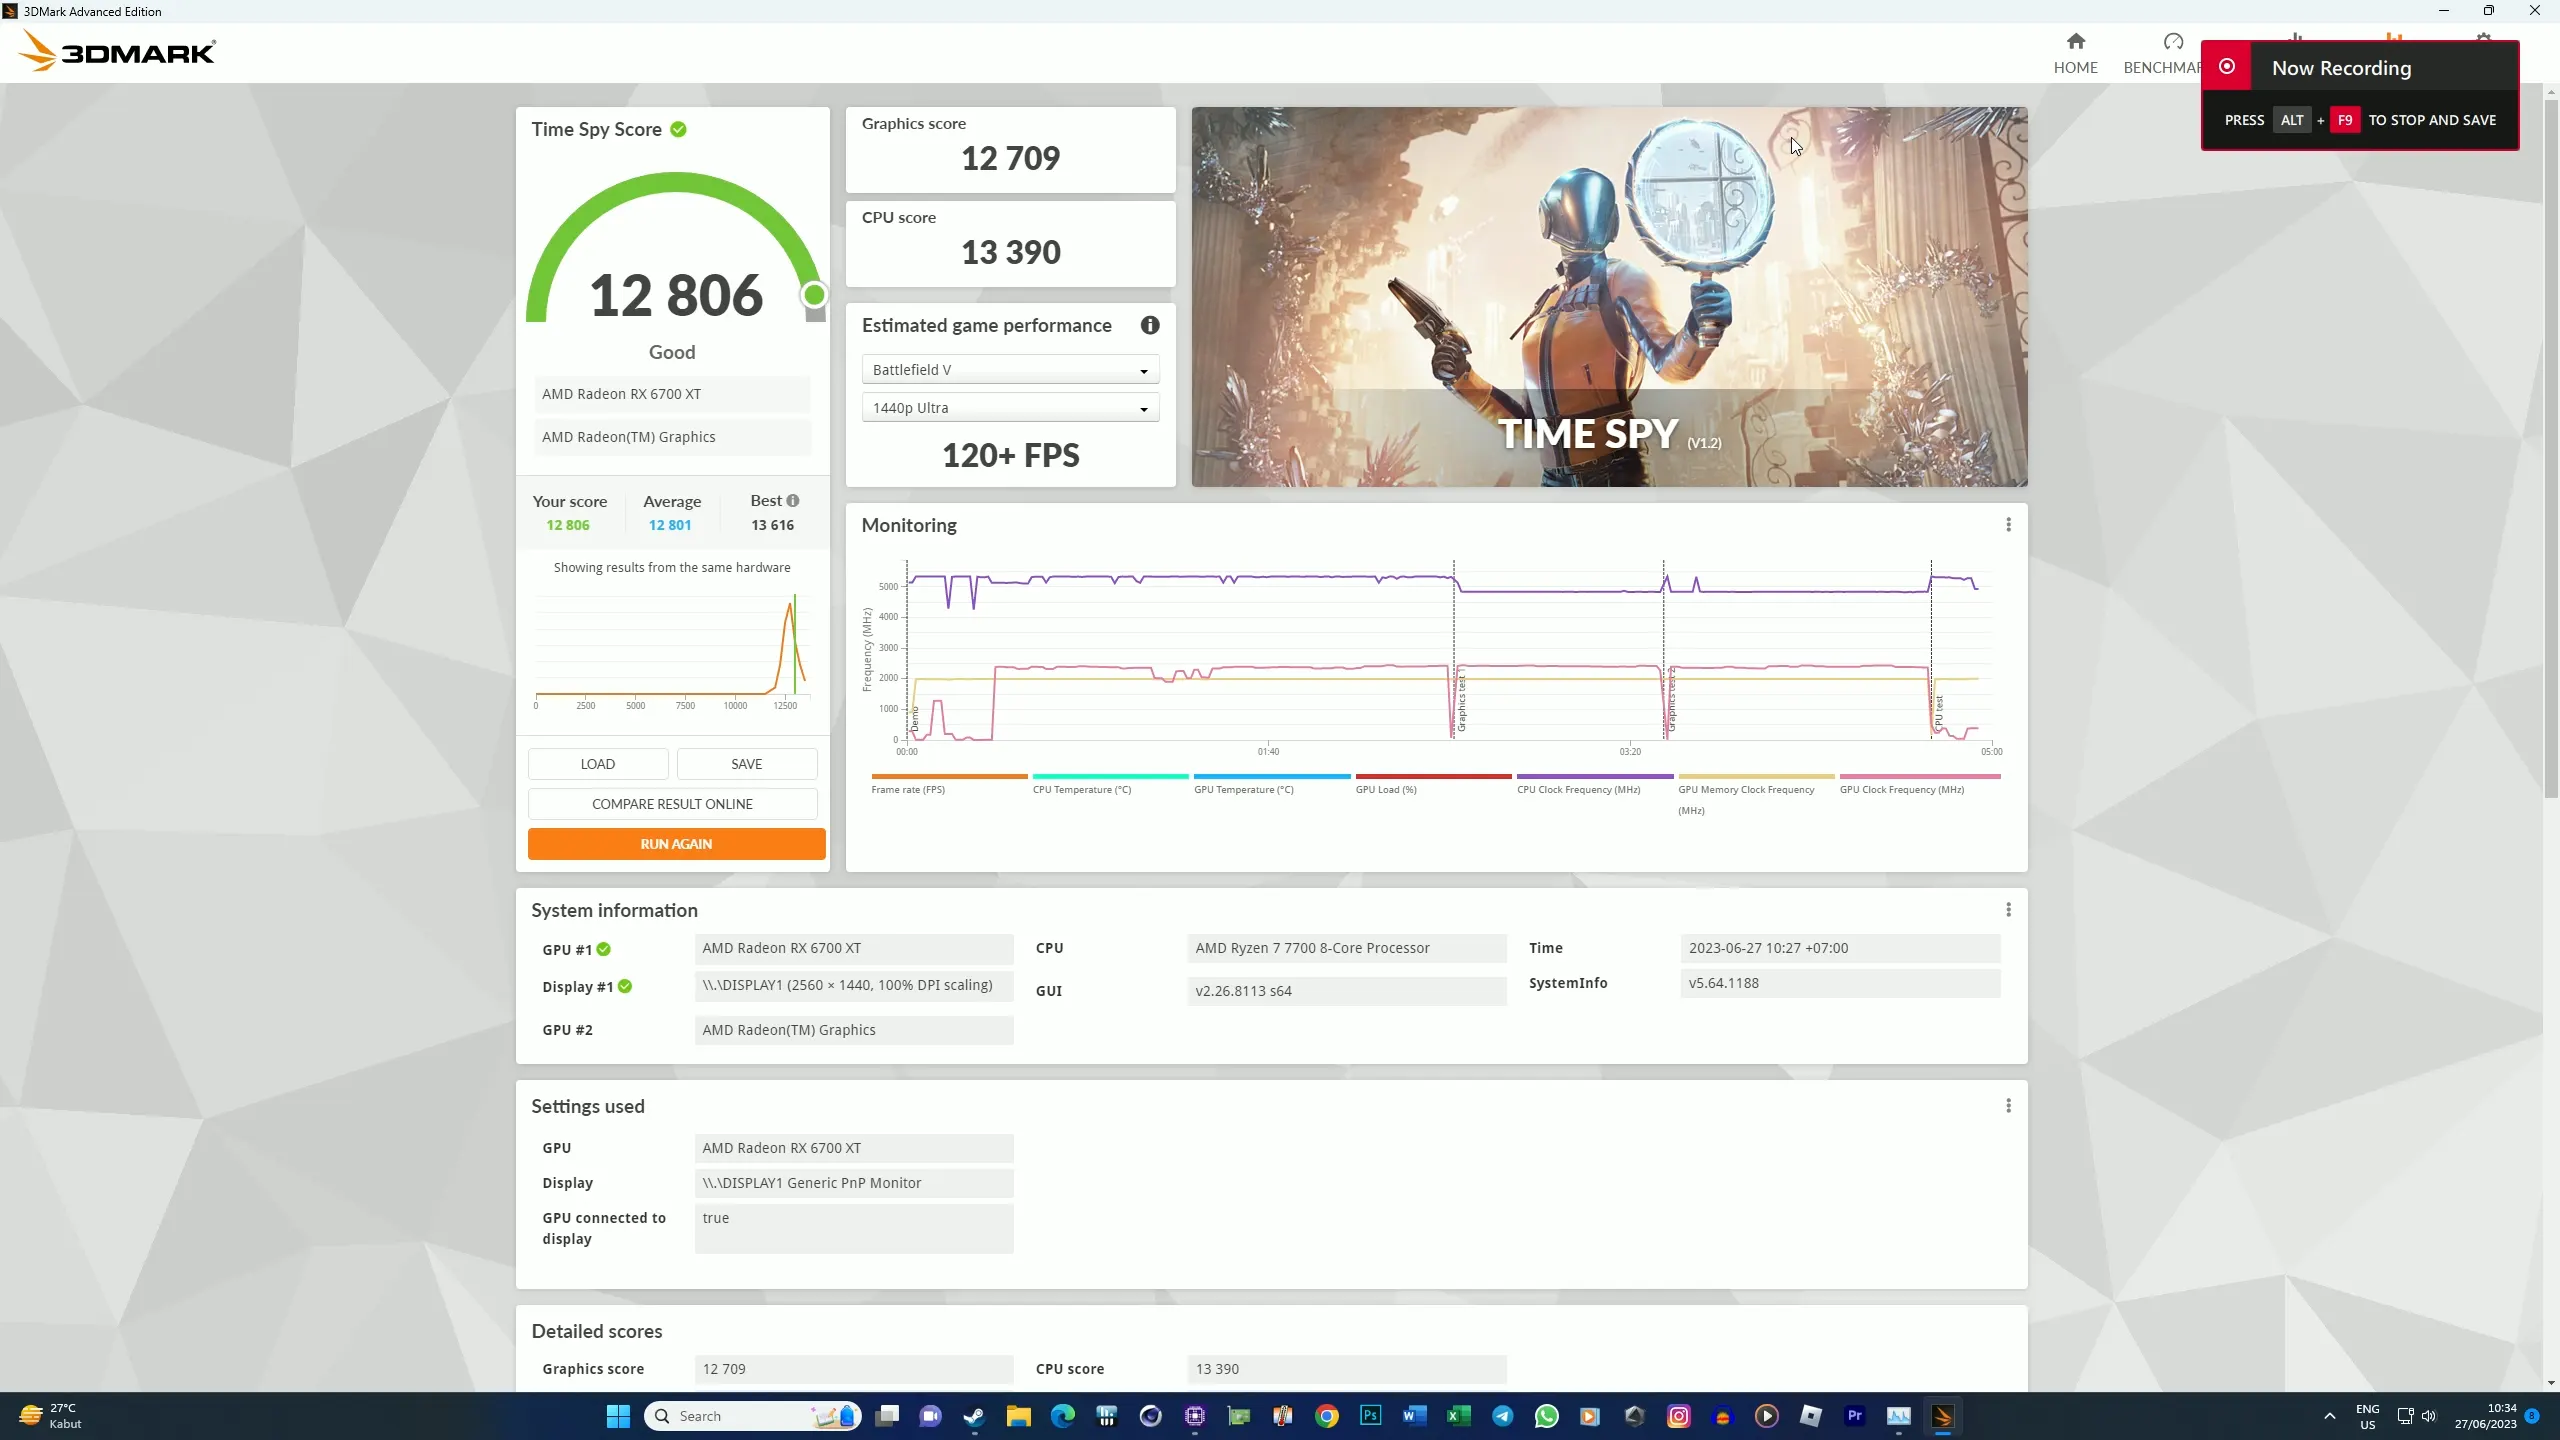Click the 27°C weather widget on the taskbar

[50, 1416]
